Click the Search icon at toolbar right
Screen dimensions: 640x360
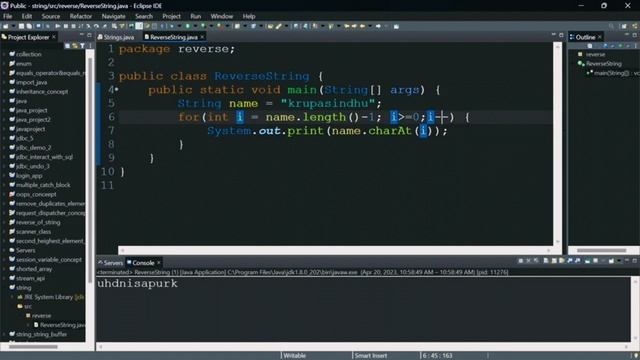click(x=611, y=26)
